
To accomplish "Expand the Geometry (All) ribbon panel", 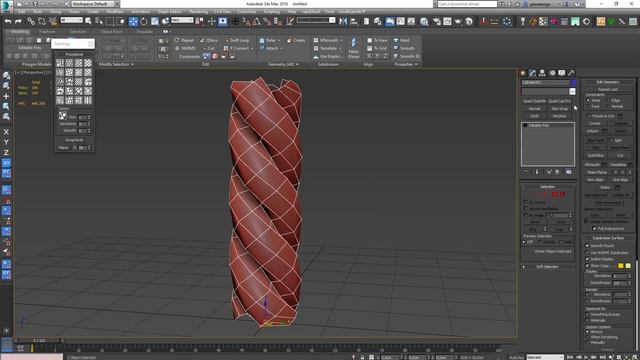I will pos(283,64).
